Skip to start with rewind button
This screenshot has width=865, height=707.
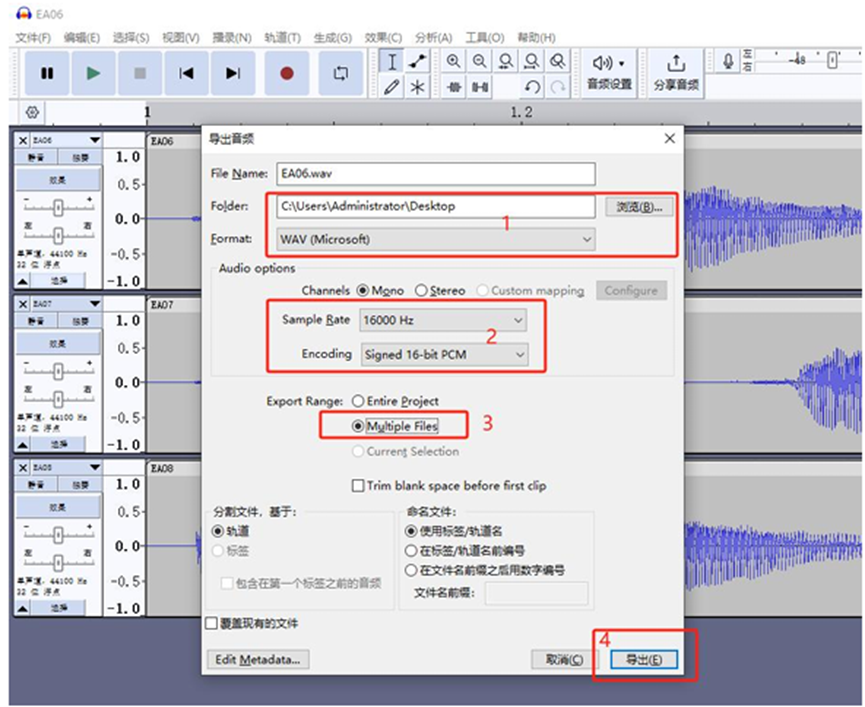pyautogui.click(x=186, y=73)
